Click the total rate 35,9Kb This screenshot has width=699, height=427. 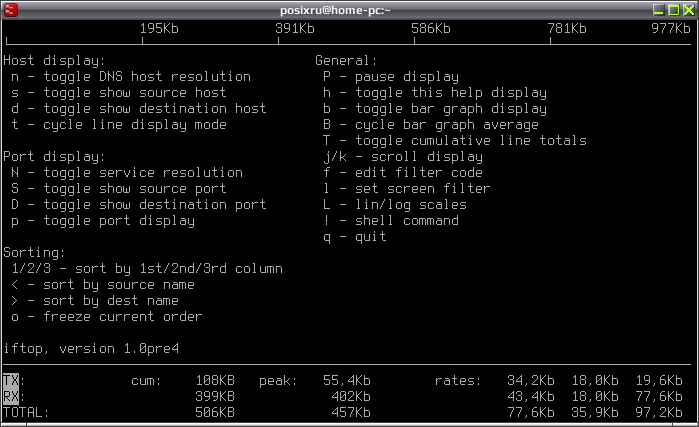coord(595,413)
